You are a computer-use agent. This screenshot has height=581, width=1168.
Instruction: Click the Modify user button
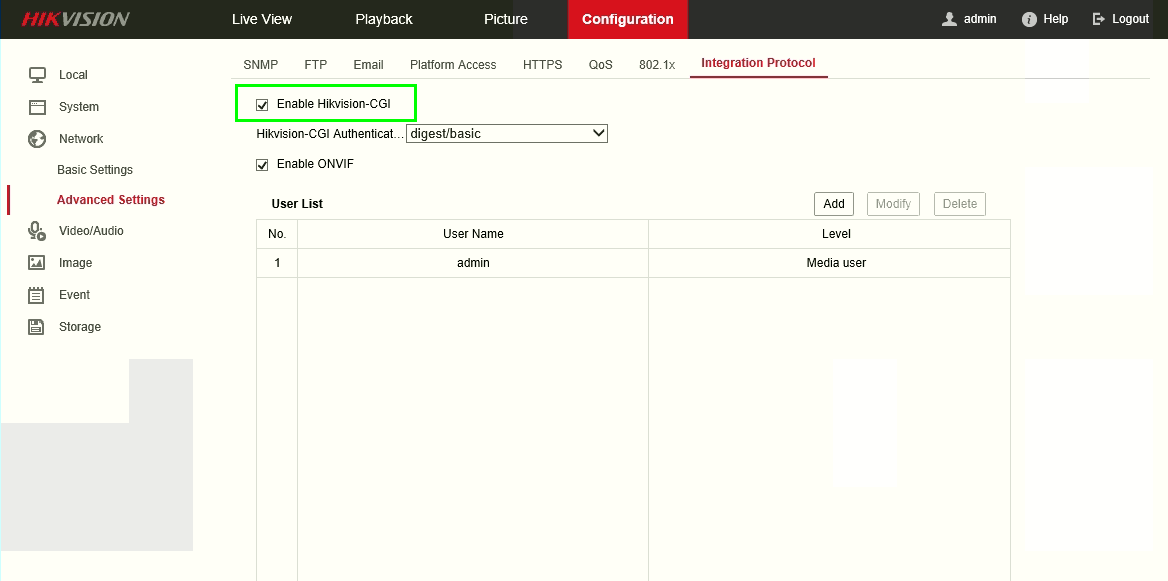pos(893,203)
